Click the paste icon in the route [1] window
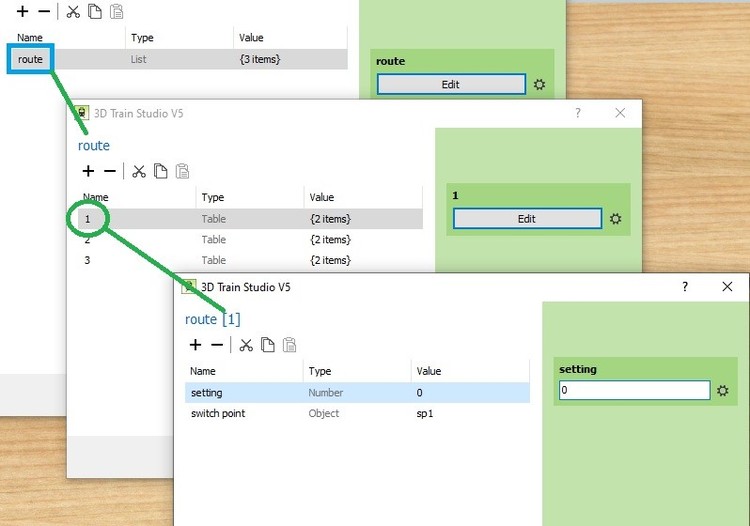Screen dimensions: 750x526 (x=289, y=345)
